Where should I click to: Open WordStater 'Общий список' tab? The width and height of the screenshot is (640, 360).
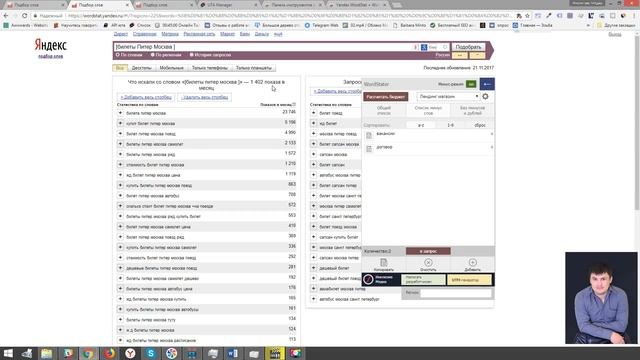click(x=384, y=110)
